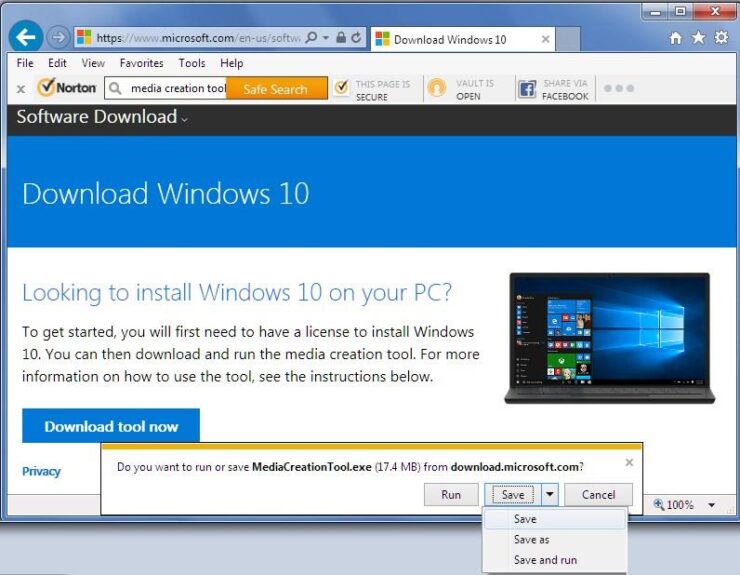Image resolution: width=740 pixels, height=575 pixels.
Task: Open the Home page icon
Action: (676, 38)
